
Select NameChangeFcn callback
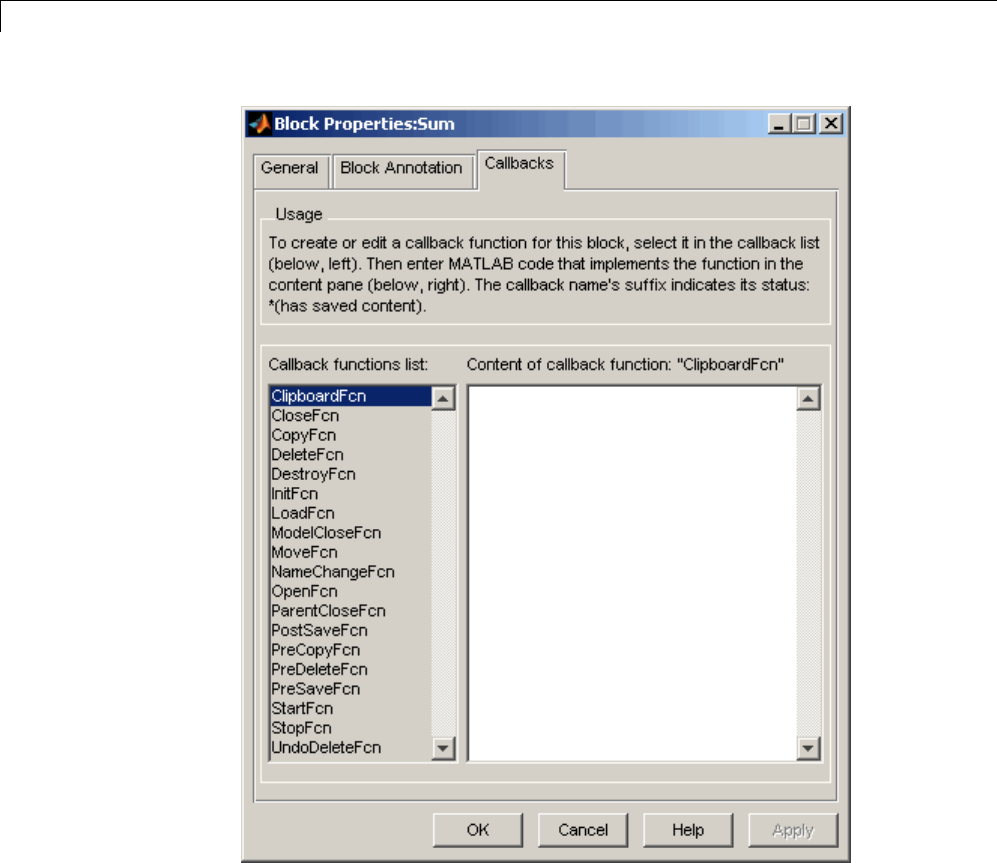click(350, 572)
